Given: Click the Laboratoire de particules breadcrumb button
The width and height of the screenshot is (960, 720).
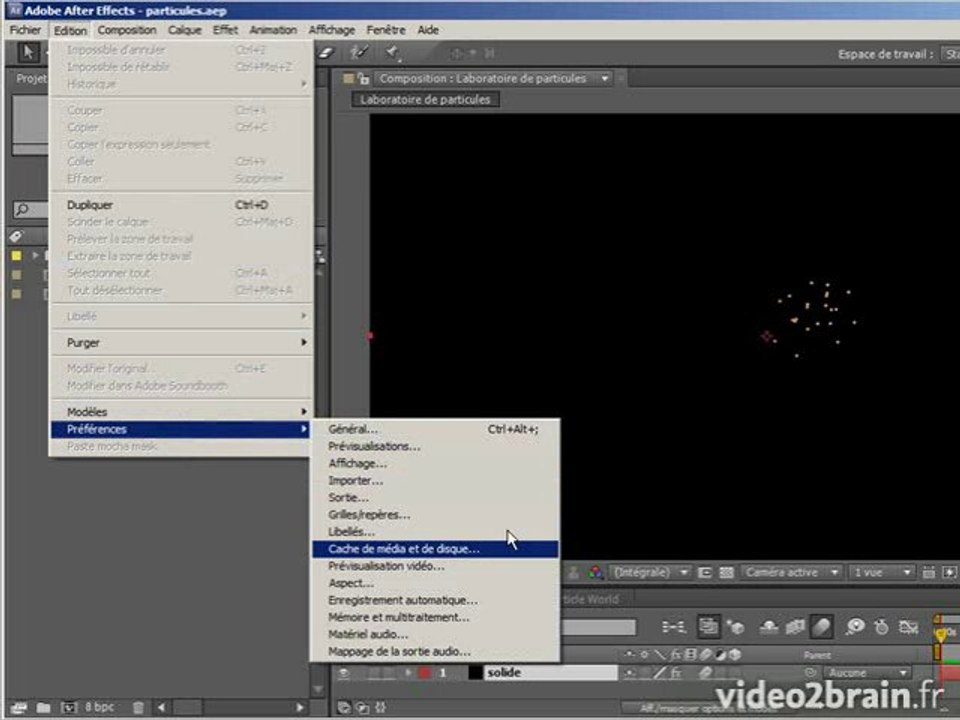Looking at the screenshot, I should (x=426, y=100).
